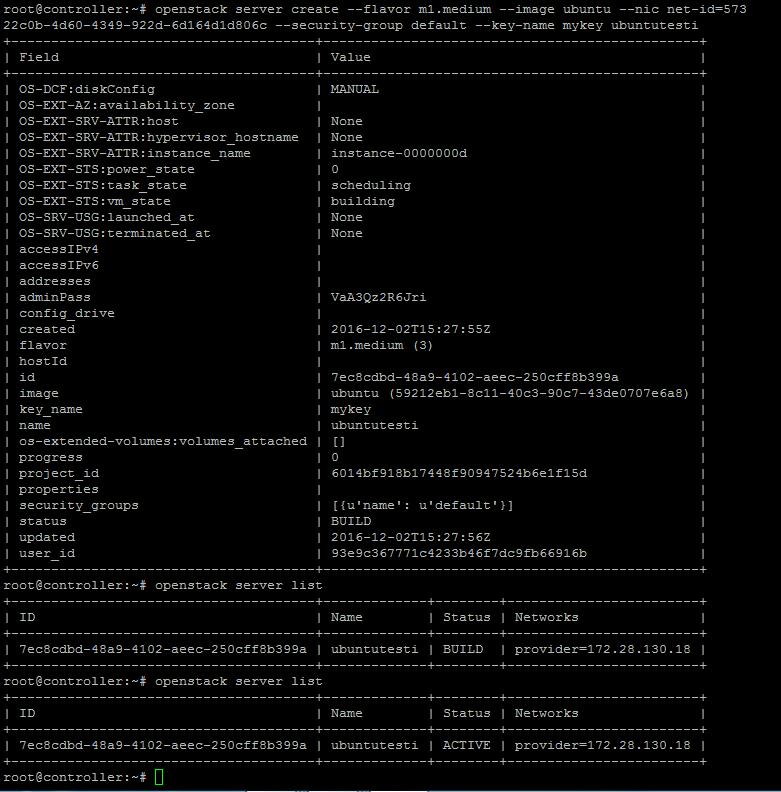
Task: Click the accessIPv4 field name
Action: pos(59,249)
